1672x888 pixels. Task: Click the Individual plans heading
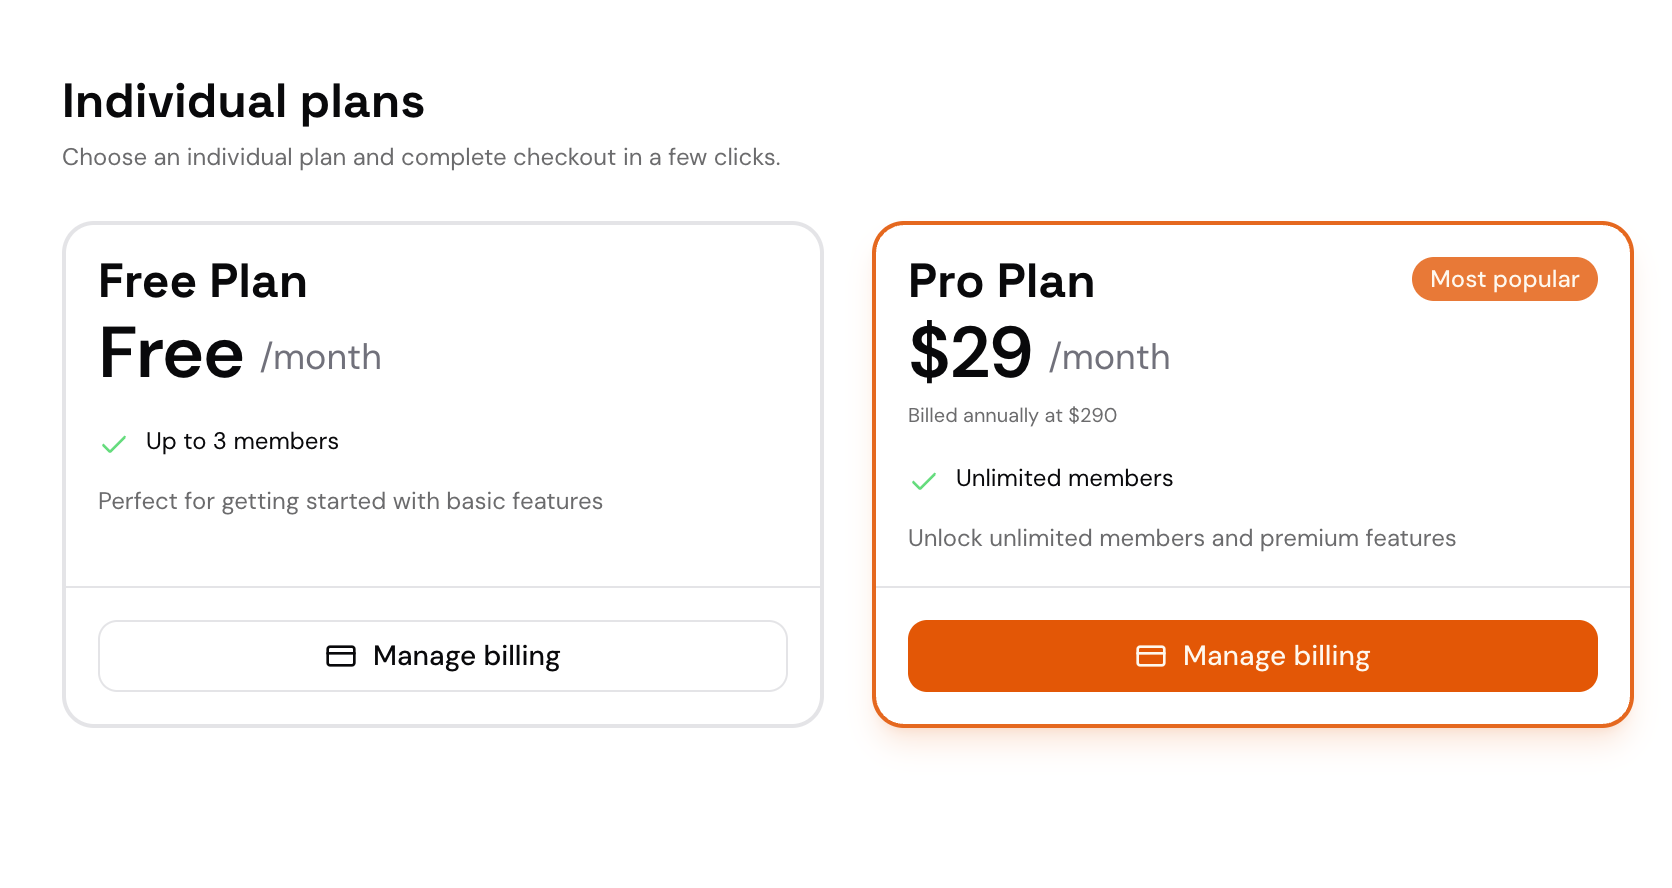(x=243, y=101)
